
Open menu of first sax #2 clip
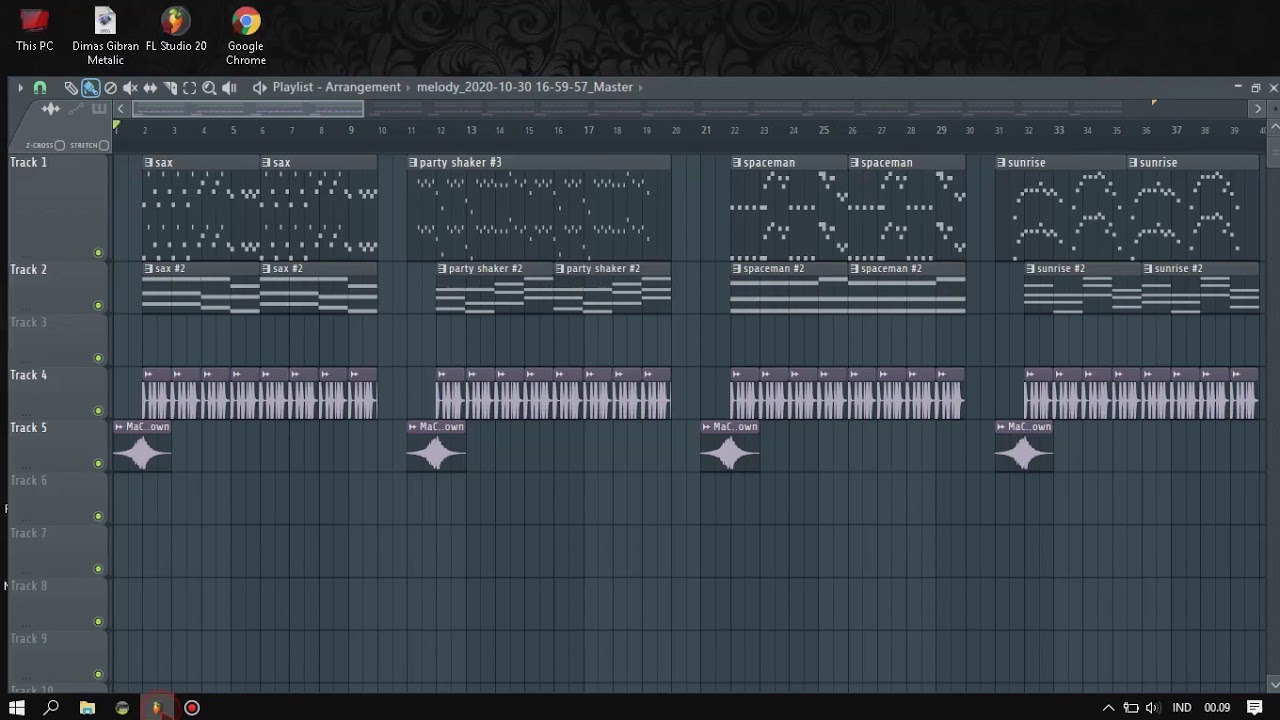(x=148, y=268)
